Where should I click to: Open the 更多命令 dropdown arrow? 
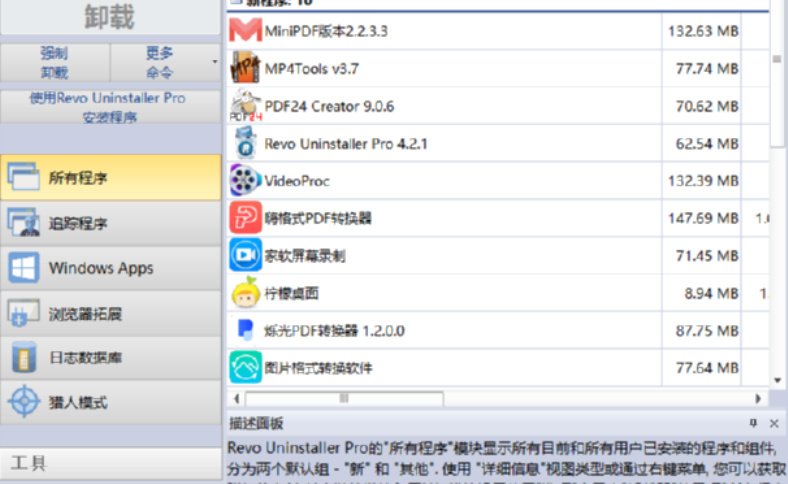coord(214,63)
